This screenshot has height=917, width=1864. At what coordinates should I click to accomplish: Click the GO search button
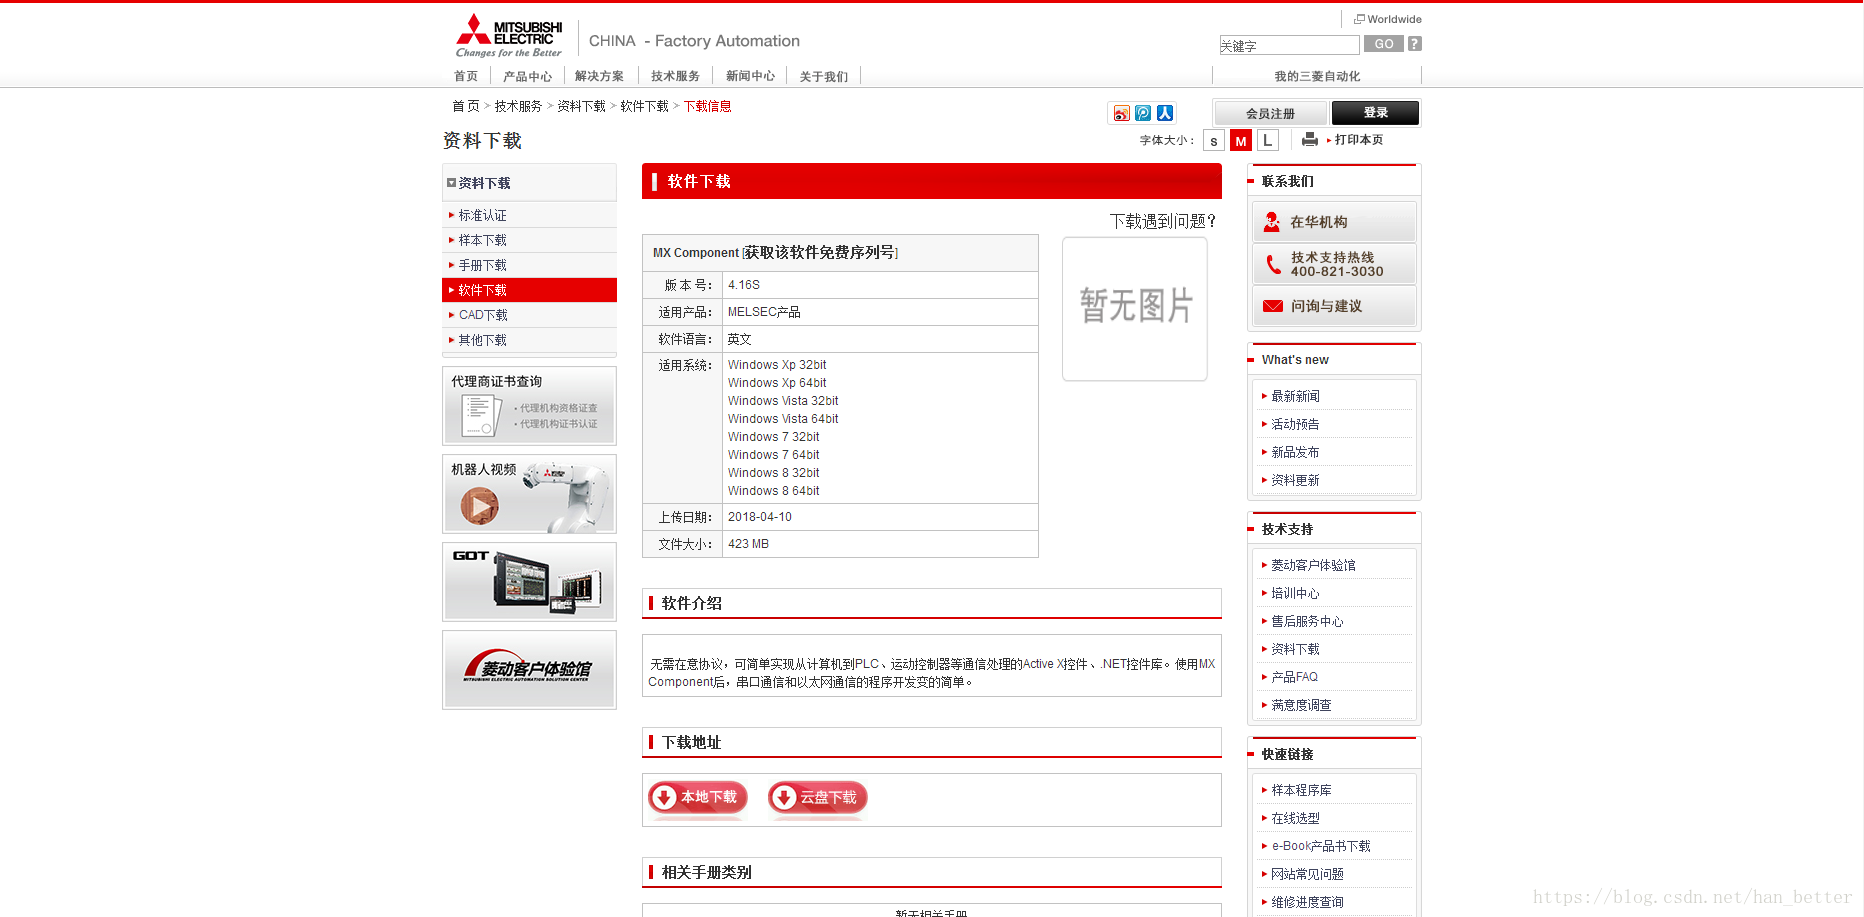[x=1384, y=44]
